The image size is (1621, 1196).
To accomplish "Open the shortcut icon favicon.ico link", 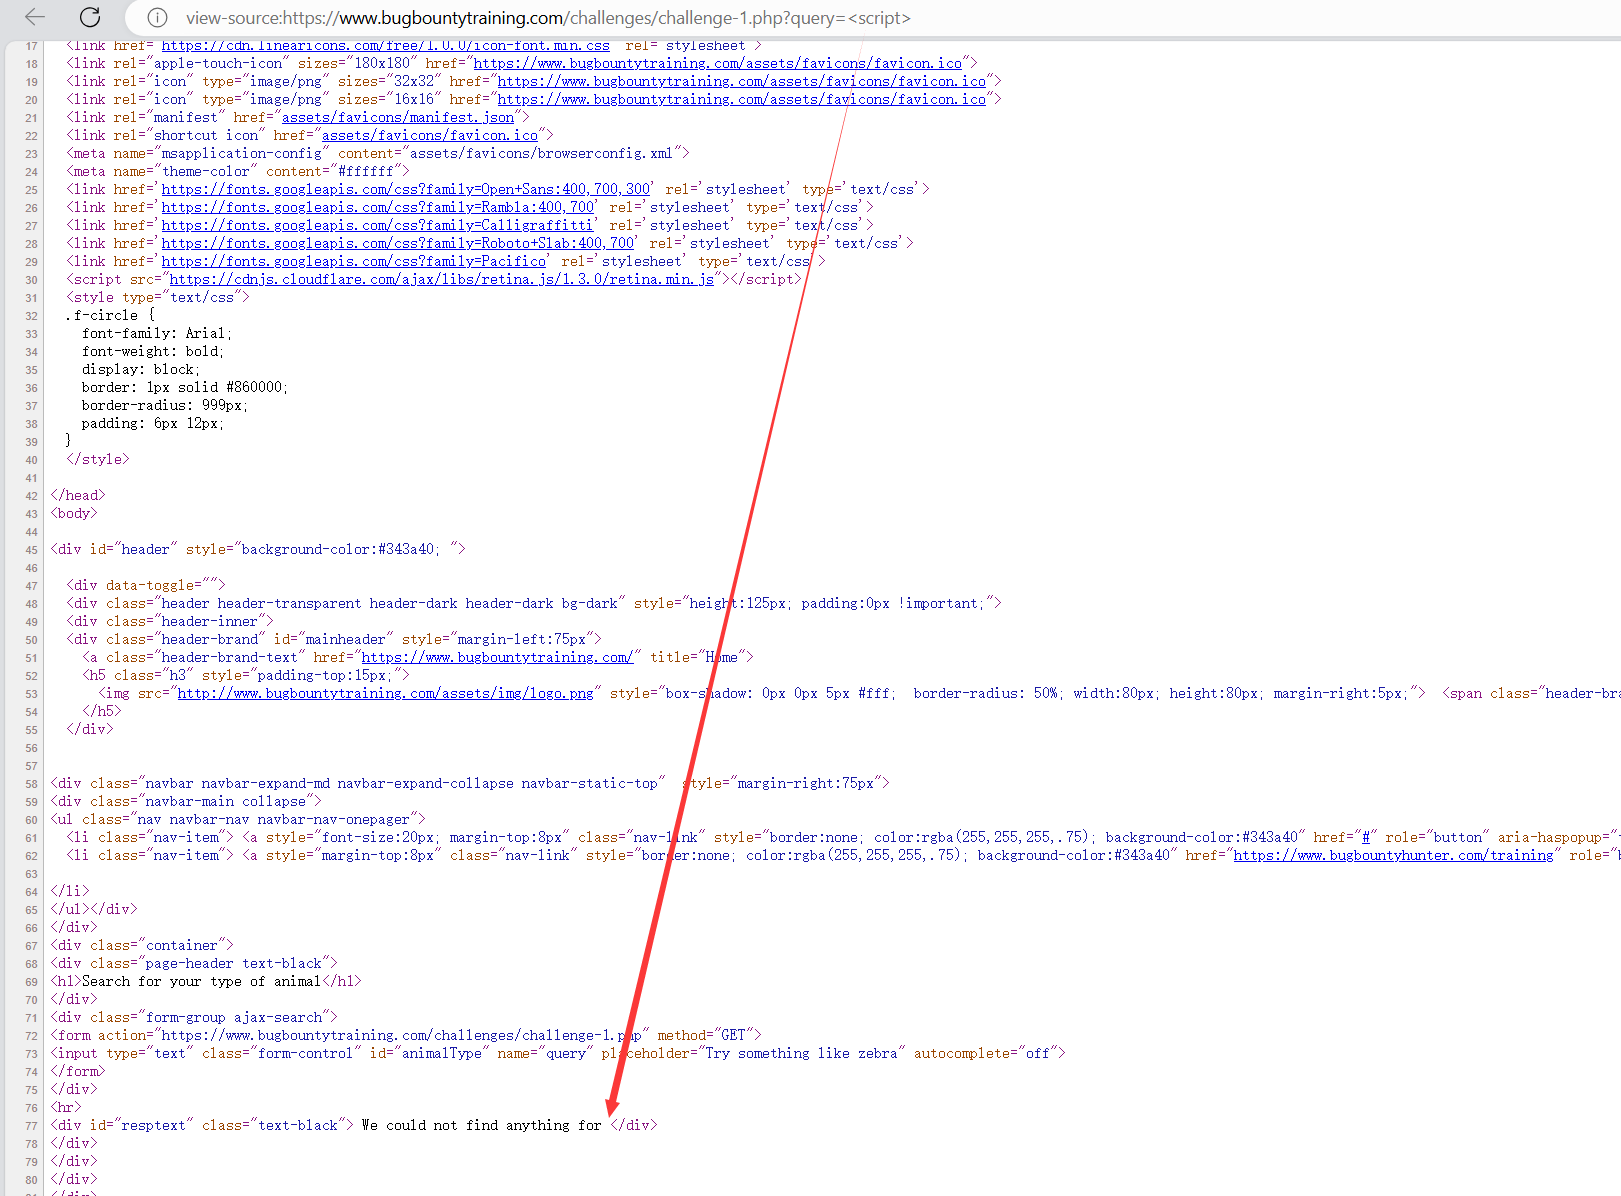I will pyautogui.click(x=429, y=135).
